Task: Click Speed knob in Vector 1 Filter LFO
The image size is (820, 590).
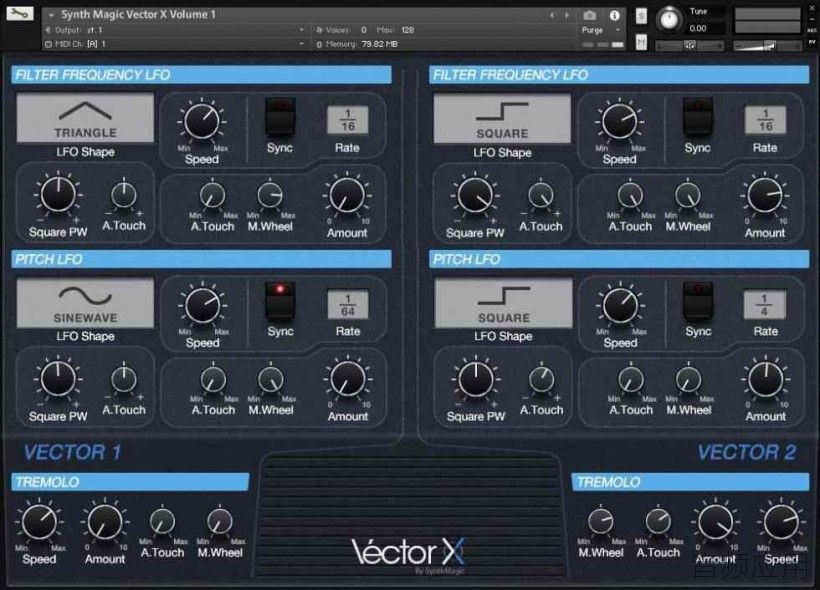Action: (202, 121)
